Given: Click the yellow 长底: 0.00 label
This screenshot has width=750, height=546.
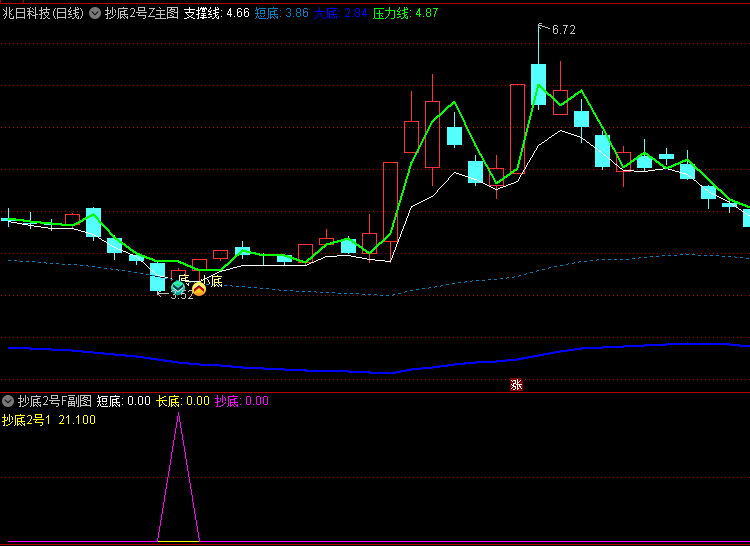Looking at the screenshot, I should (x=183, y=401).
